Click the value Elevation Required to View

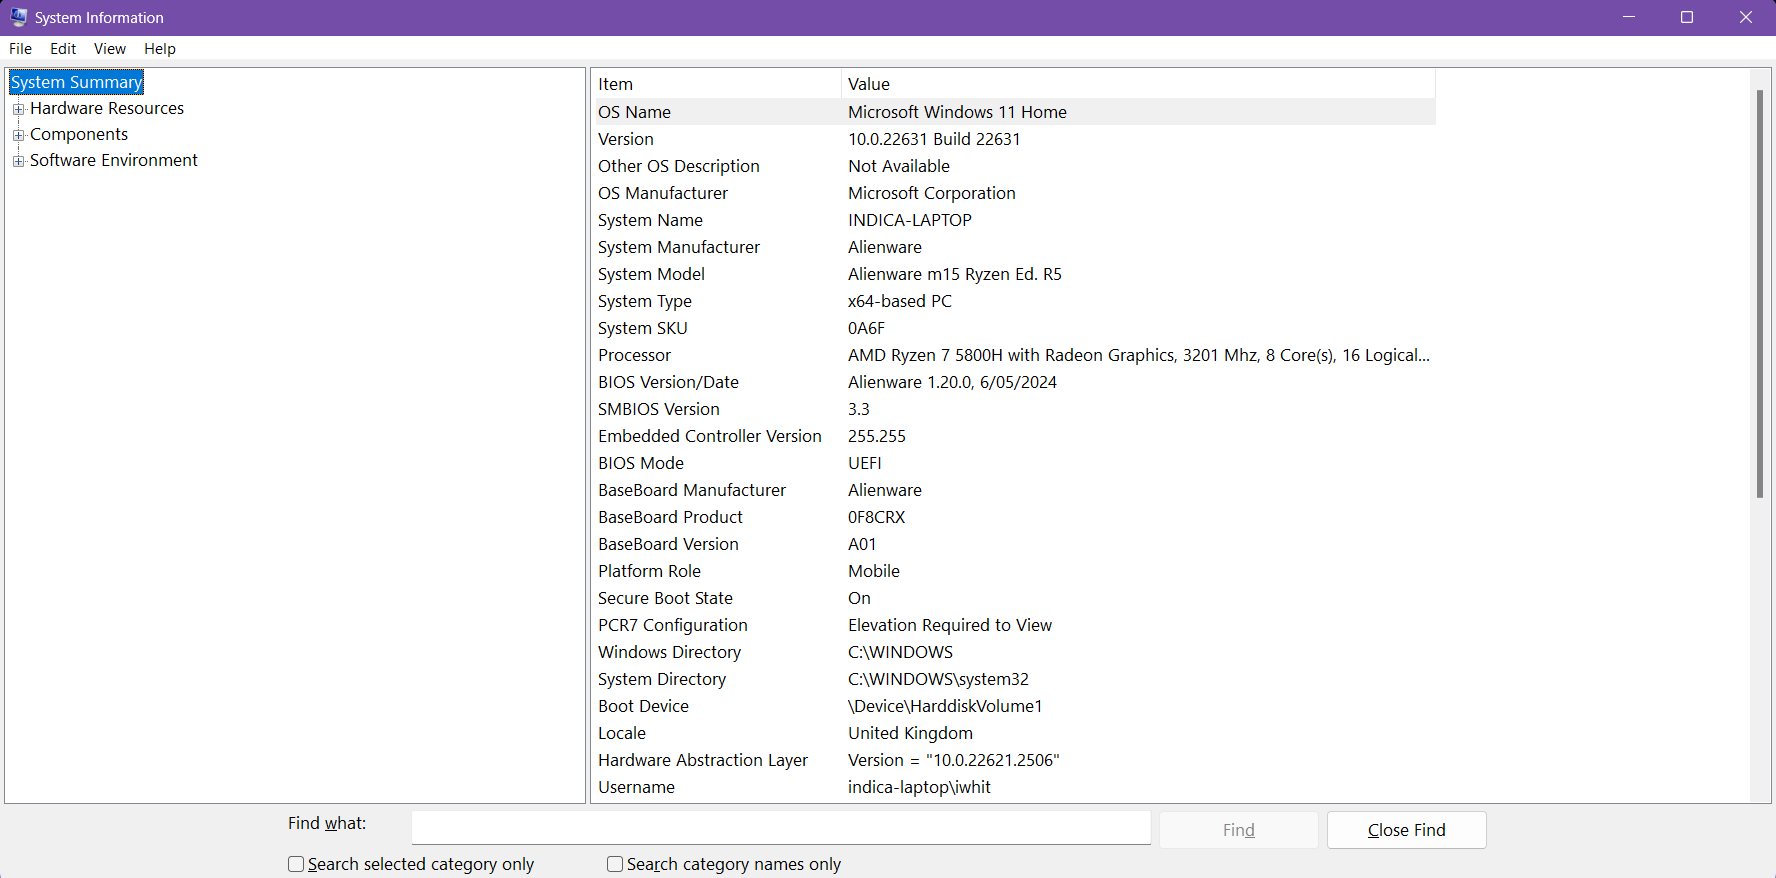coord(950,625)
